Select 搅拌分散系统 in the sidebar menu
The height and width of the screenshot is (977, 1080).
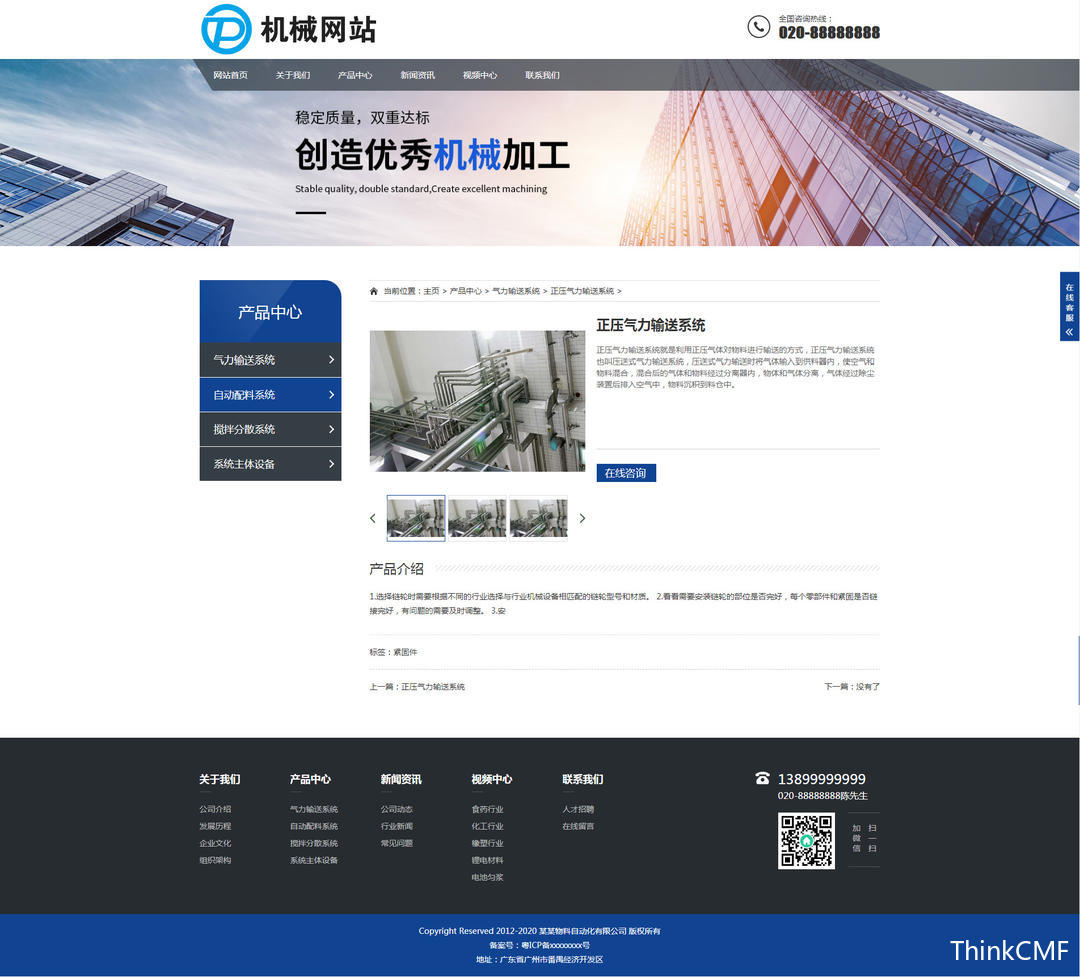270,429
